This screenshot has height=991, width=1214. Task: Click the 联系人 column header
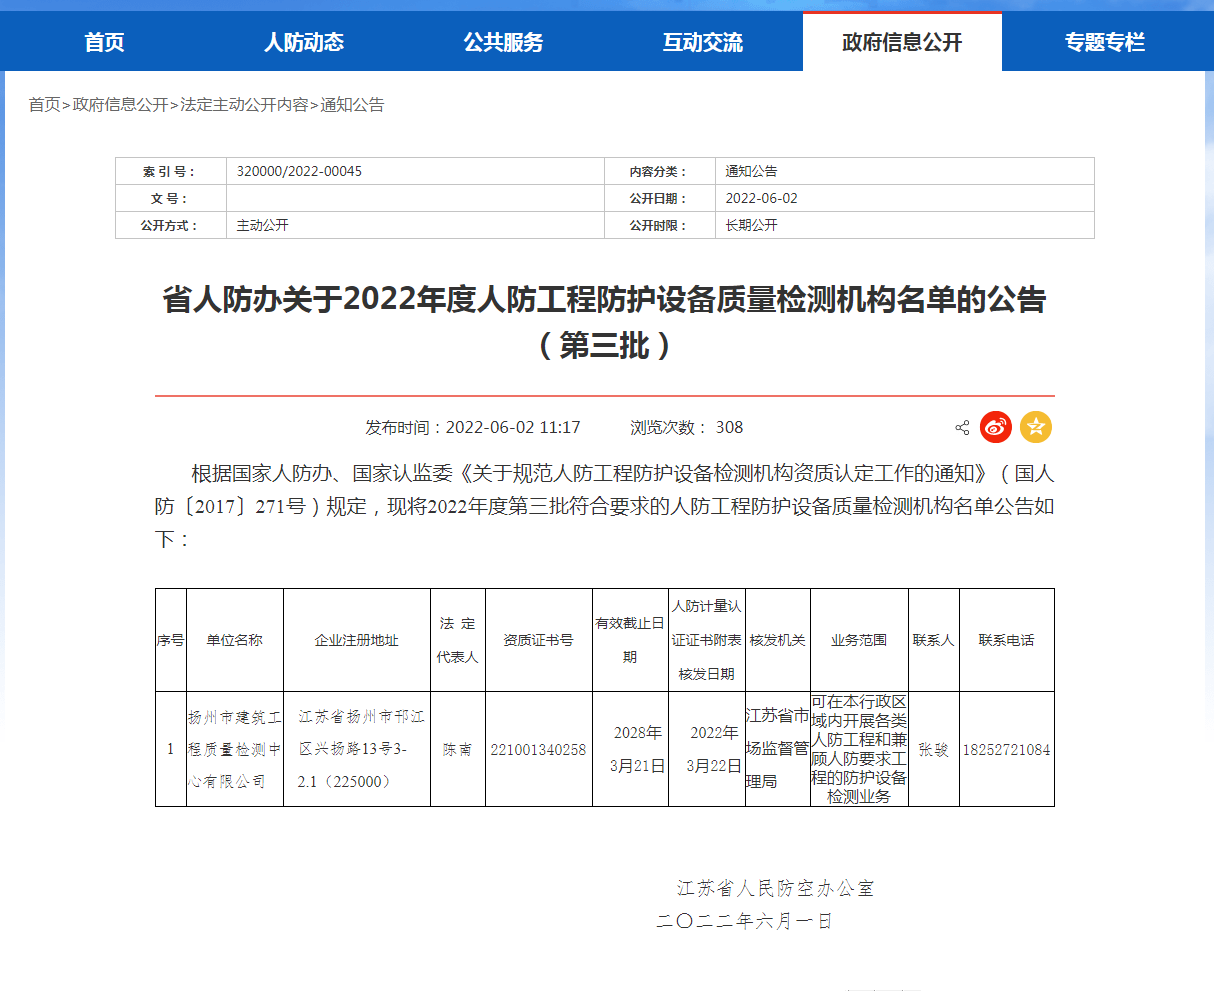click(x=934, y=640)
